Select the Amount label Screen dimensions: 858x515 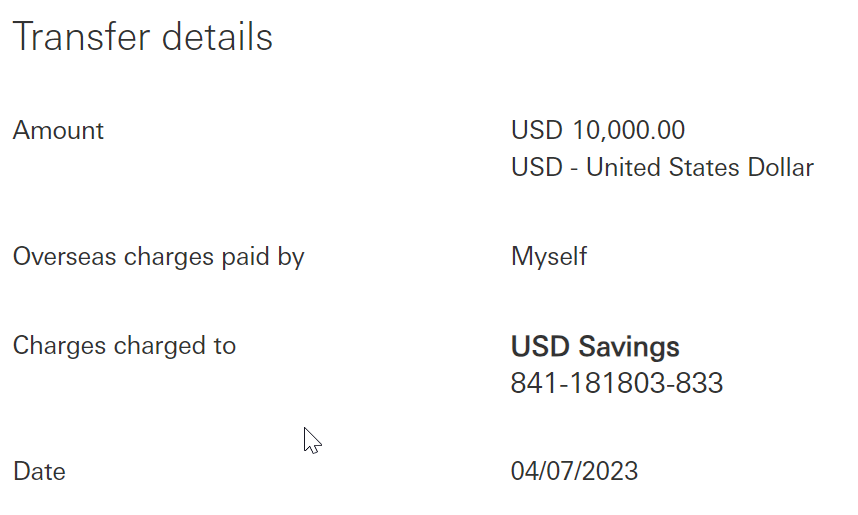click(x=58, y=130)
